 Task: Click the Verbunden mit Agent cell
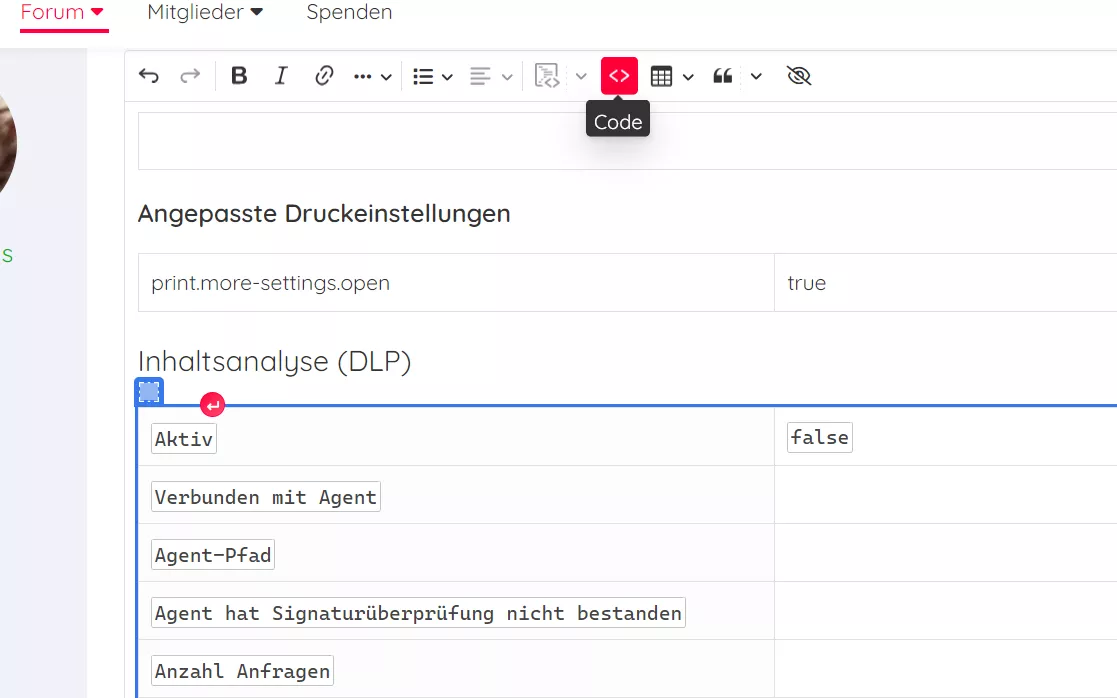tap(456, 496)
